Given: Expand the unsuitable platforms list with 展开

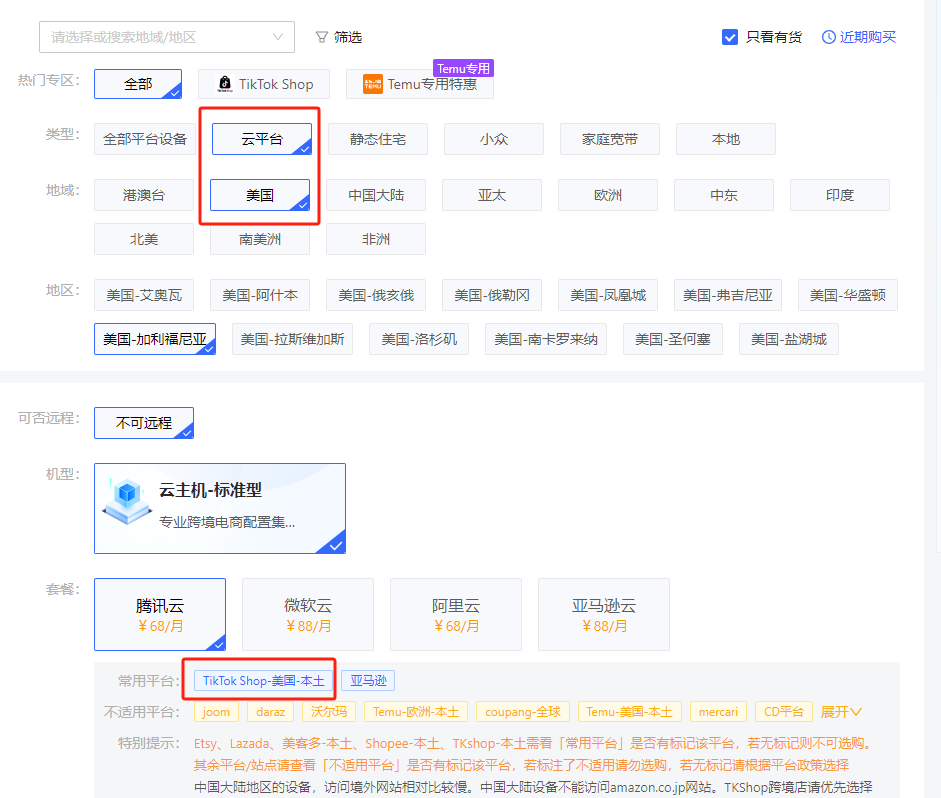Looking at the screenshot, I should [x=841, y=712].
